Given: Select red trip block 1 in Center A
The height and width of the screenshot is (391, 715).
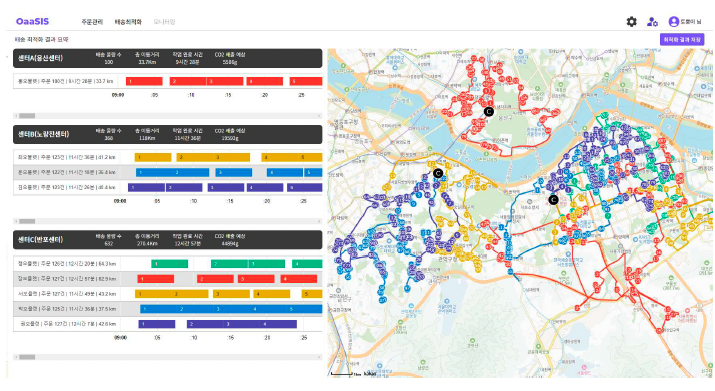Looking at the screenshot, I should click(144, 81).
